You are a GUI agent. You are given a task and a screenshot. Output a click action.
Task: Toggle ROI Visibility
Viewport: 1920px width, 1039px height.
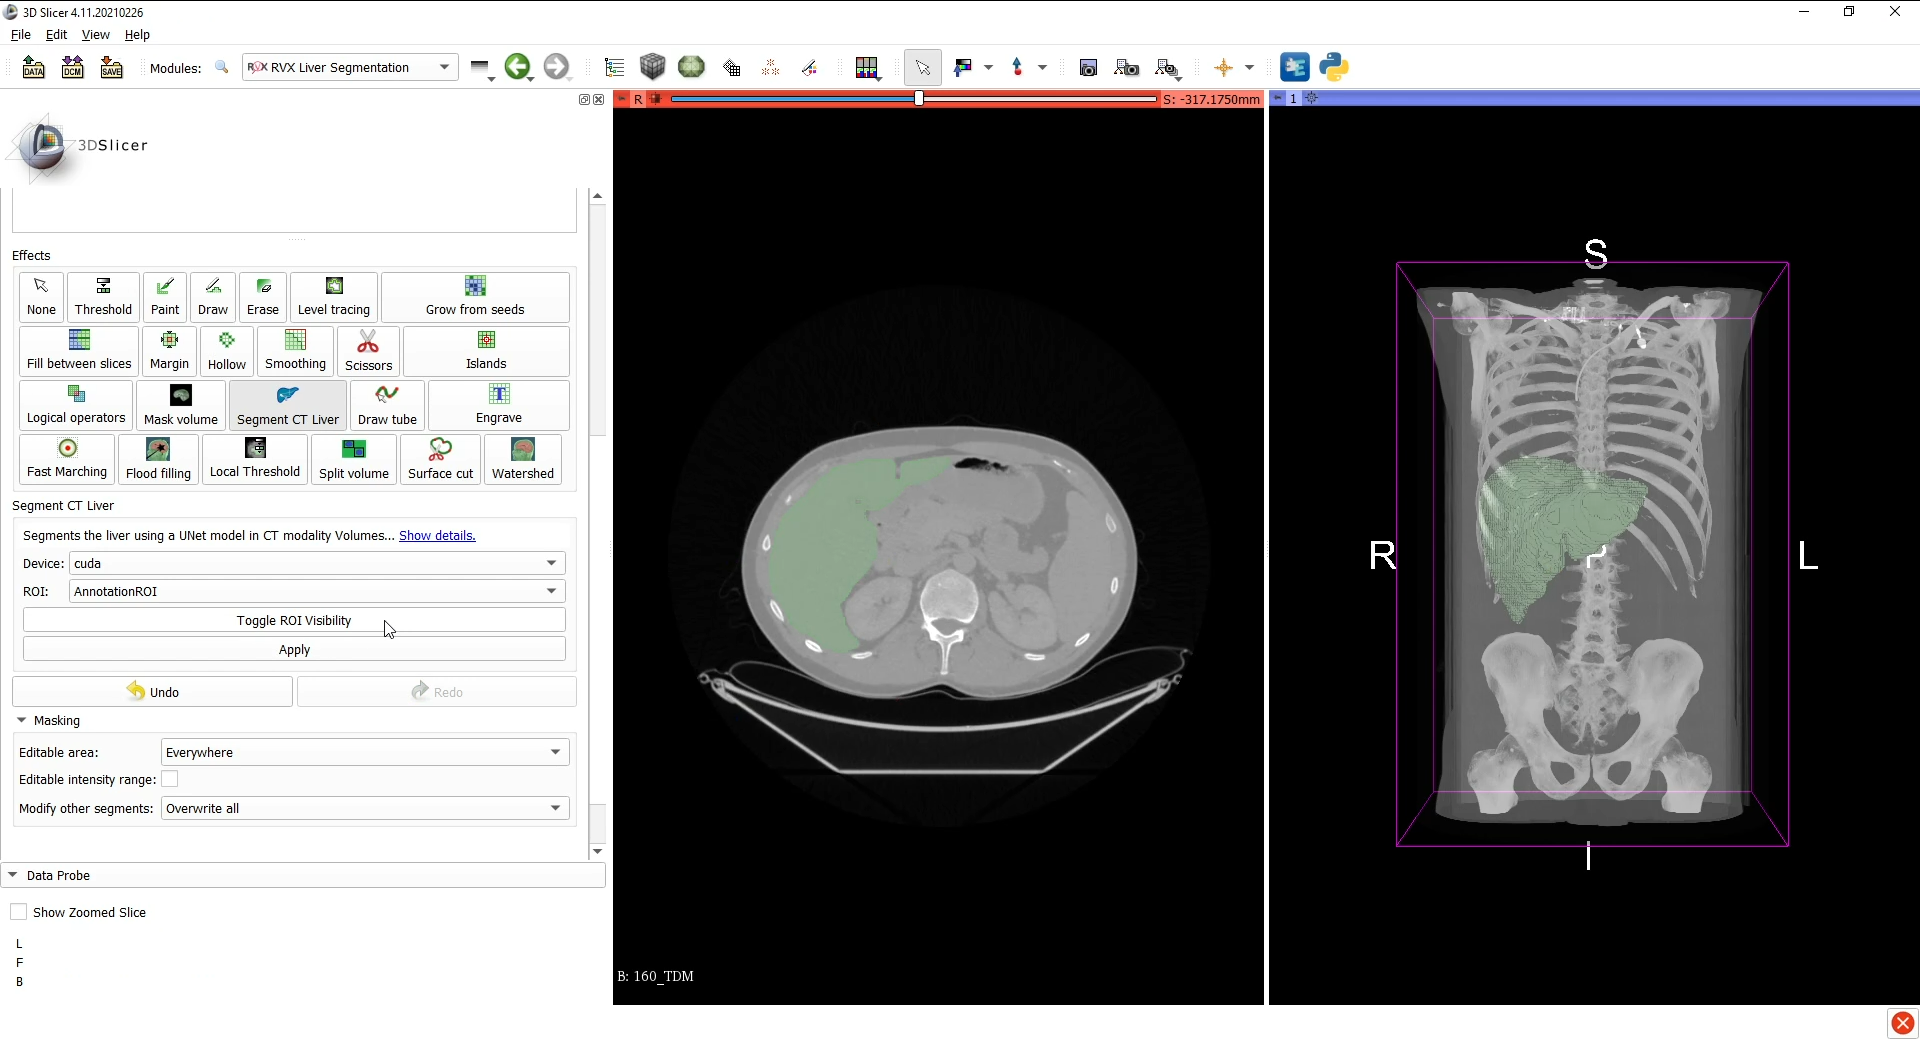293,620
